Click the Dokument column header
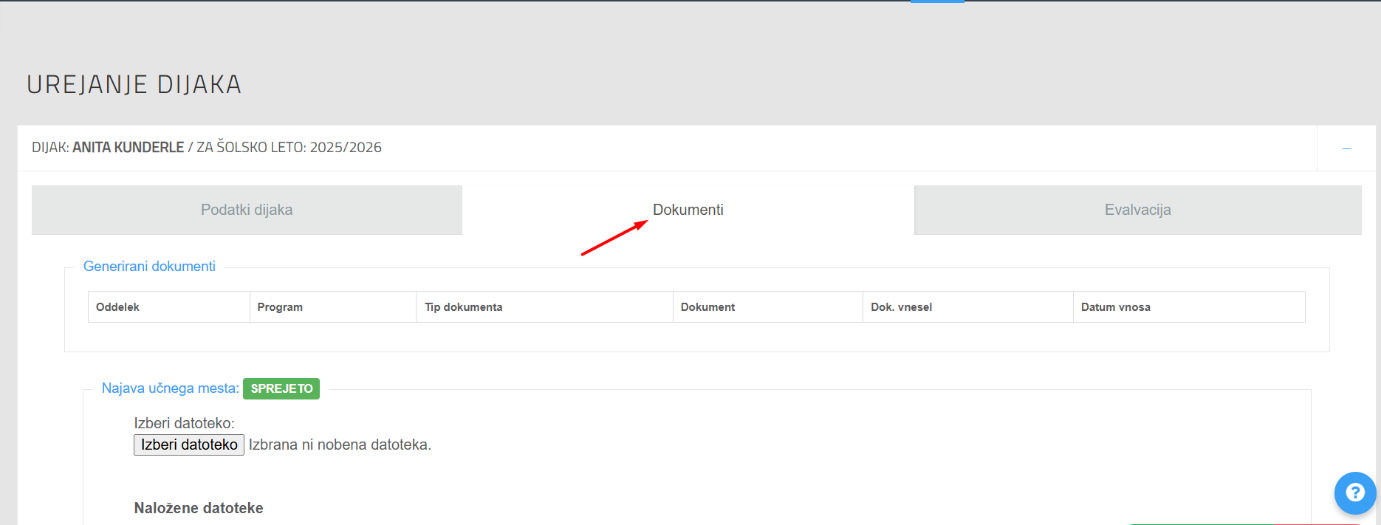The image size is (1381, 525). pyautogui.click(x=767, y=307)
